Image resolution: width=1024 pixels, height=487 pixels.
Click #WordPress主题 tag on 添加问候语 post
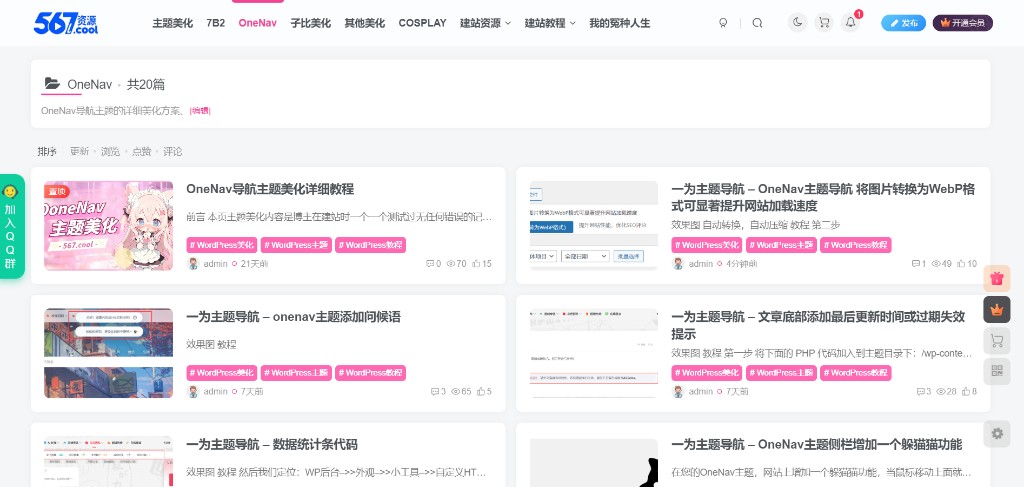click(296, 373)
